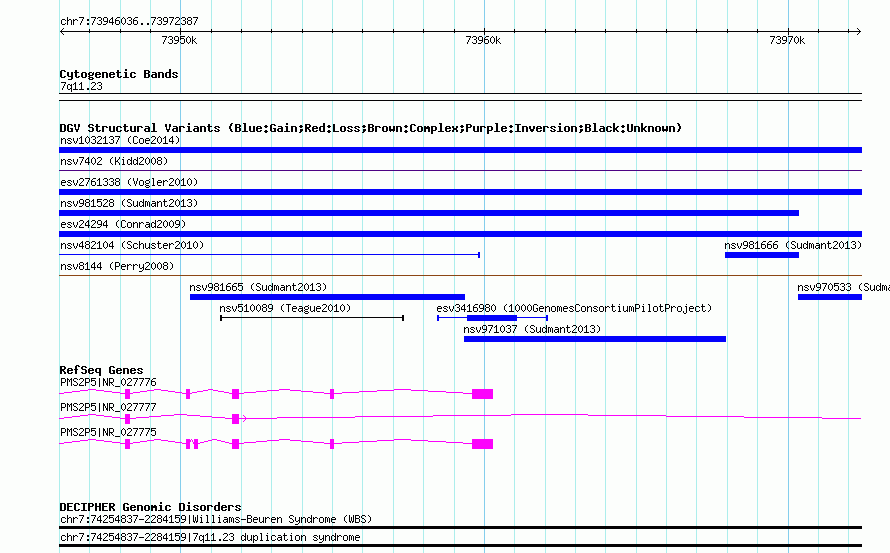Open the nsv8144 (Perry2008) complex variant line
Screen dimensions: 890x553
coord(460,275)
